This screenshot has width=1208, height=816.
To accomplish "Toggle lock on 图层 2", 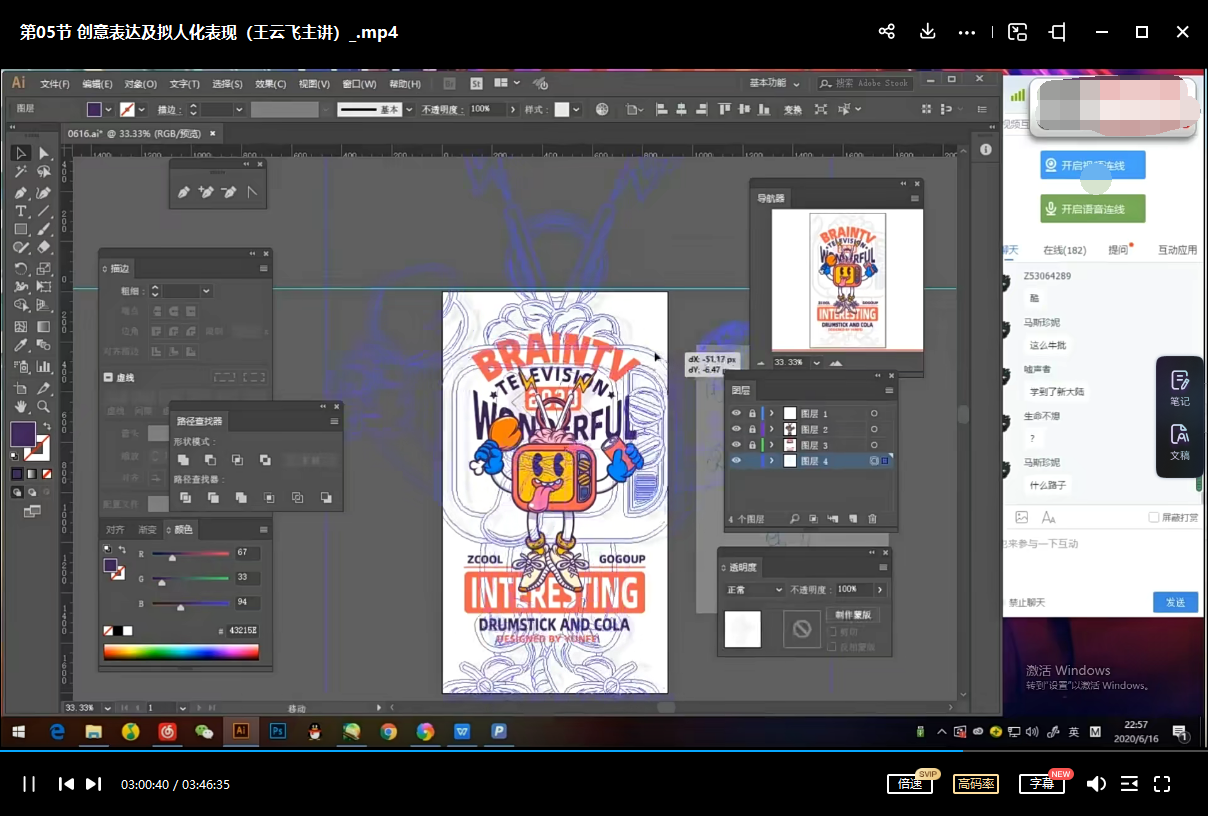I will [x=752, y=429].
